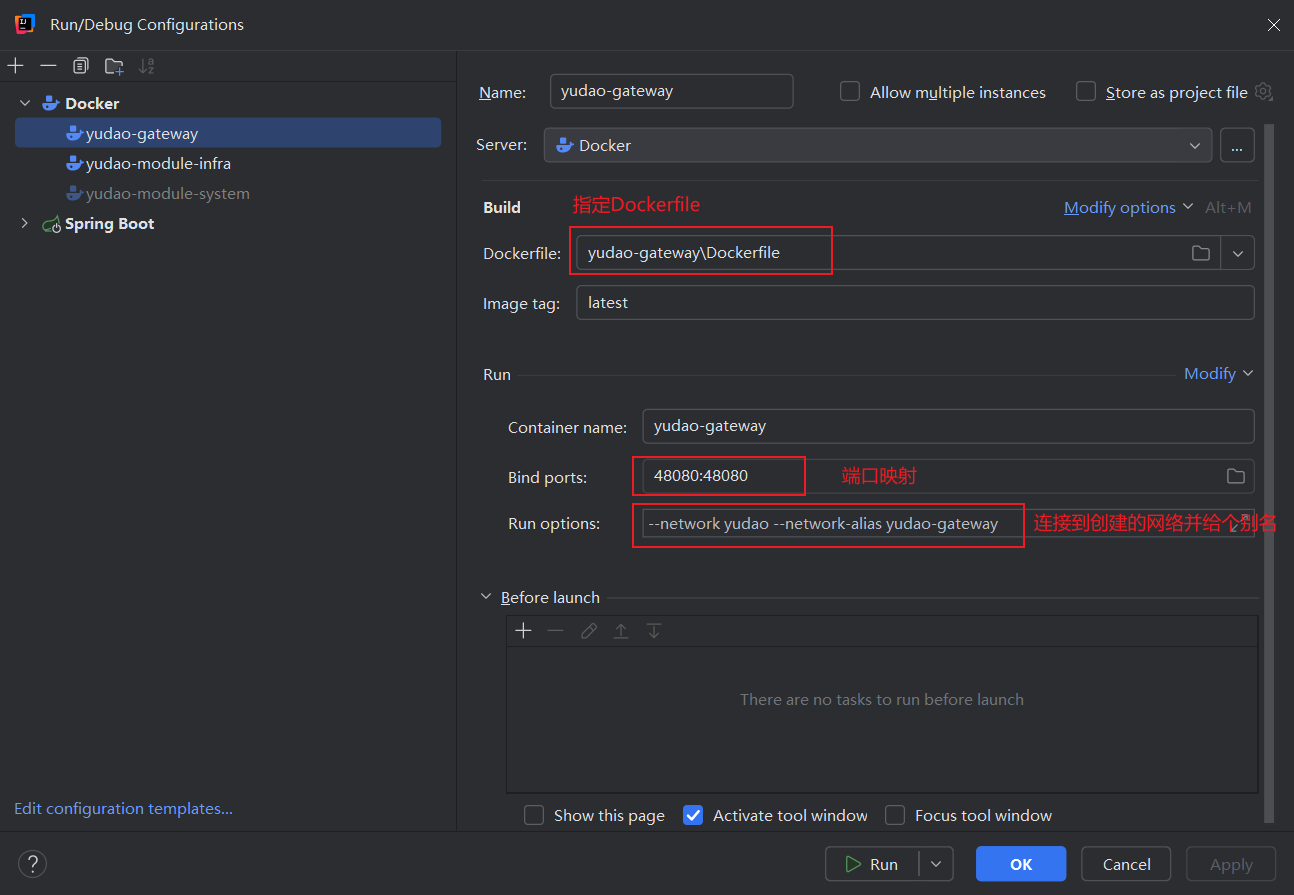Open Docker server settings ellipsis button
Viewport: 1294px width, 895px height.
(x=1237, y=145)
